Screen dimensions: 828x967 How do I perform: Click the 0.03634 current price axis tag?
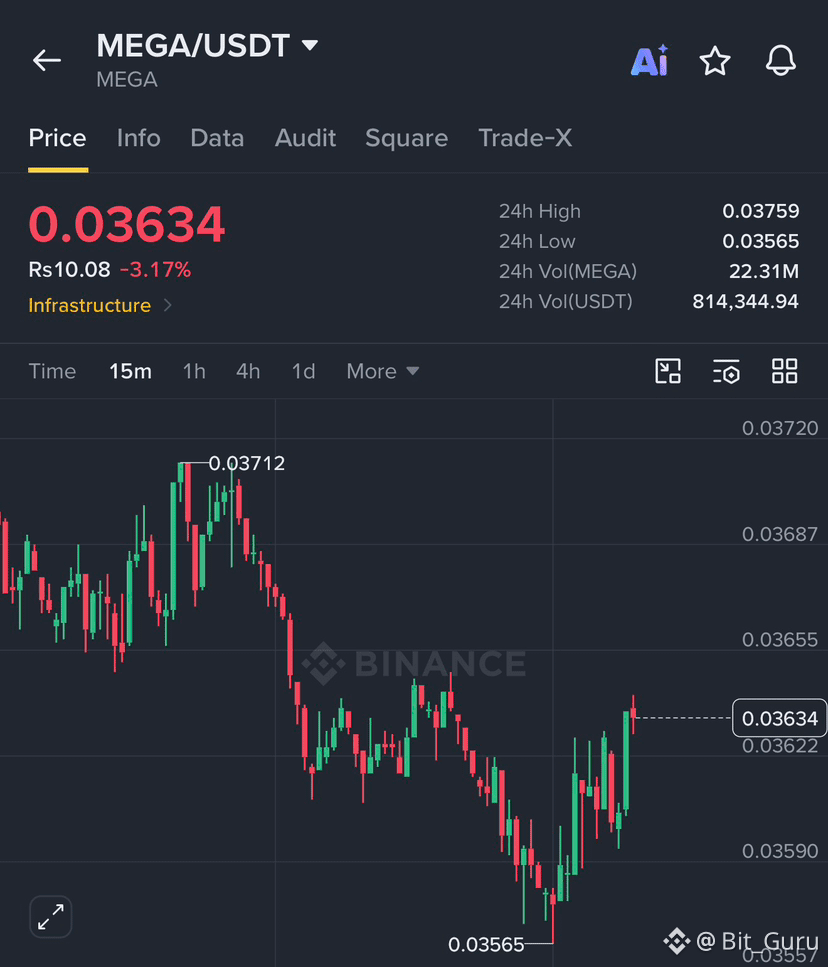point(779,718)
